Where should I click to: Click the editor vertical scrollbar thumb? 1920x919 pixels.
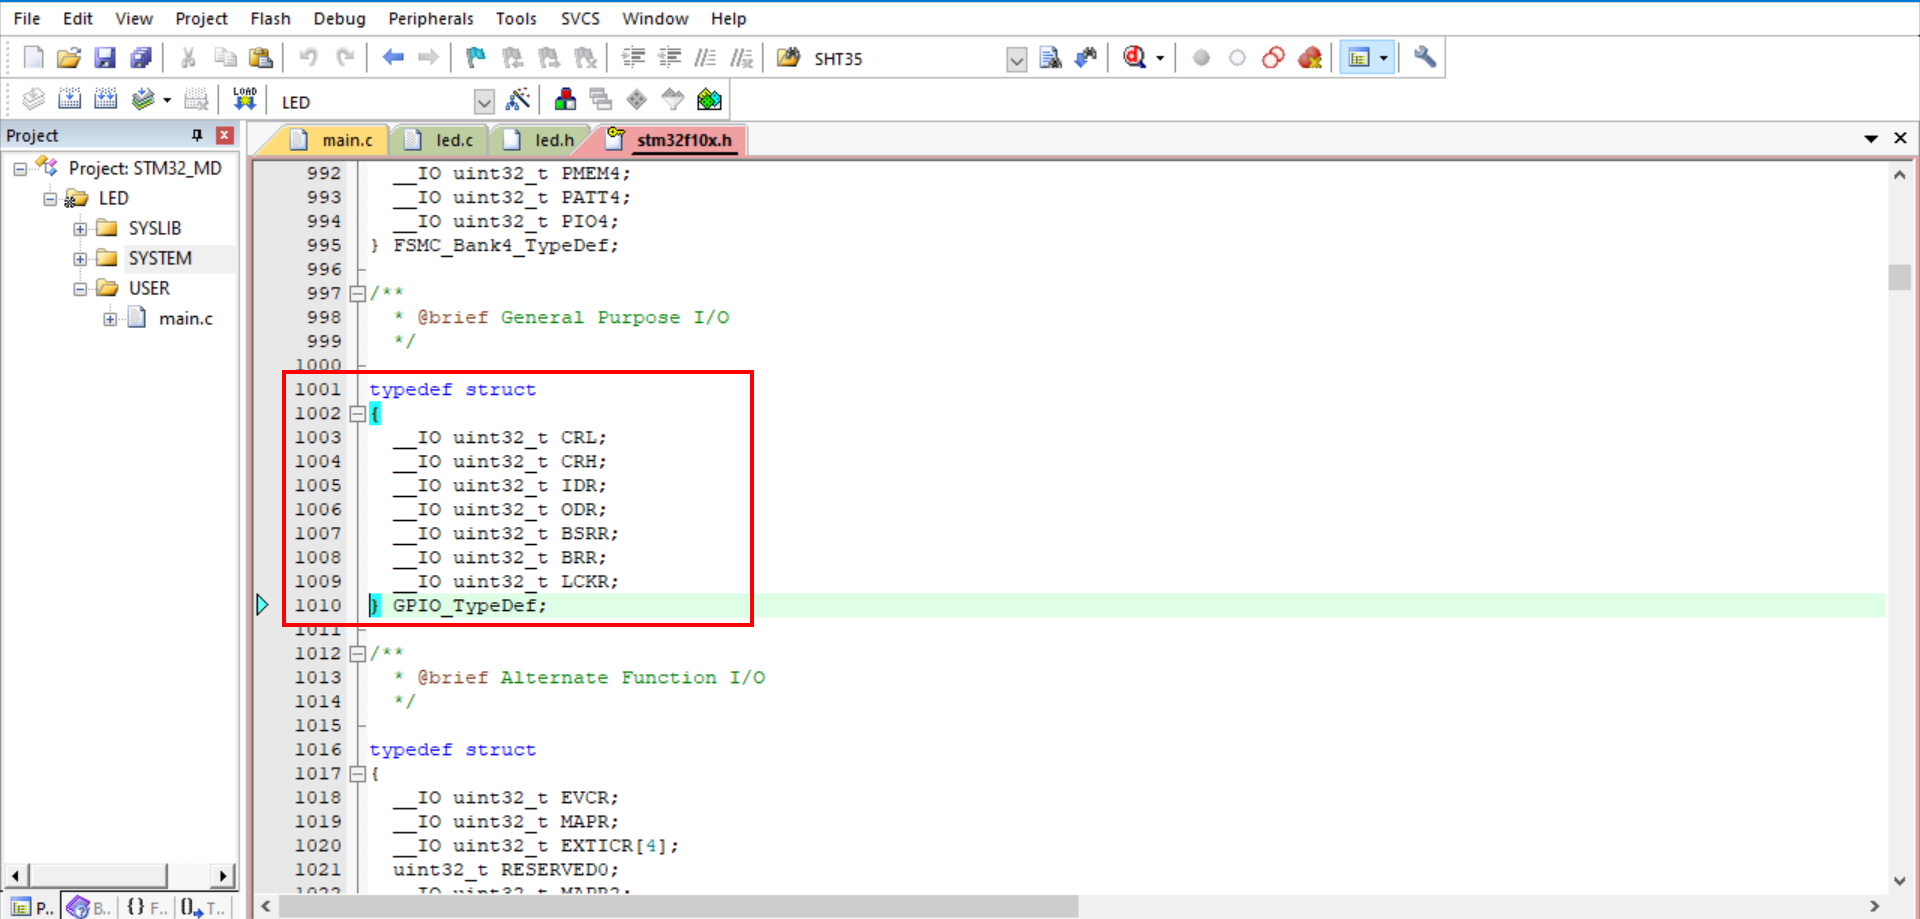[x=1899, y=276]
